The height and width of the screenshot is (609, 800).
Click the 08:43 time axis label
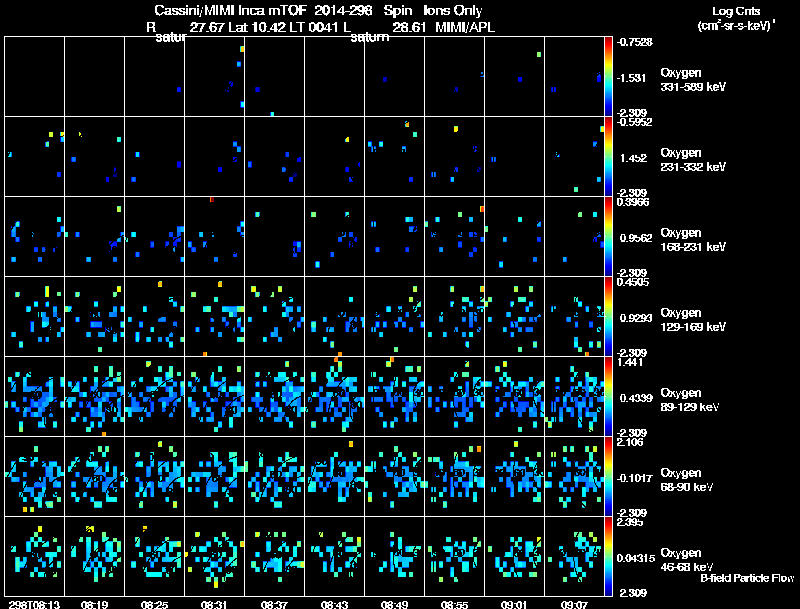335,604
